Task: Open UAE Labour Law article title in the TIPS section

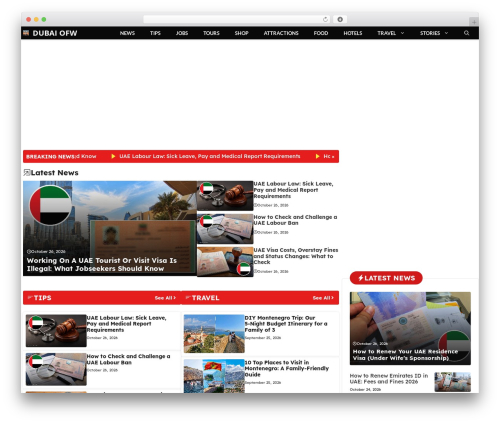Action: pyautogui.click(x=126, y=324)
